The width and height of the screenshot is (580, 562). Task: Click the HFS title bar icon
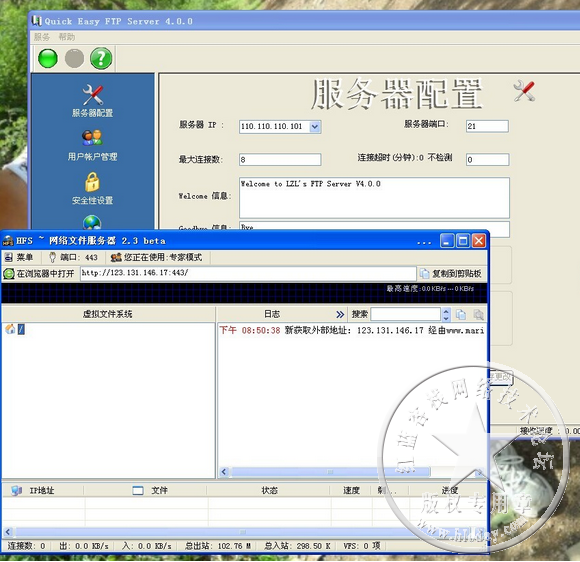pyautogui.click(x=8, y=241)
